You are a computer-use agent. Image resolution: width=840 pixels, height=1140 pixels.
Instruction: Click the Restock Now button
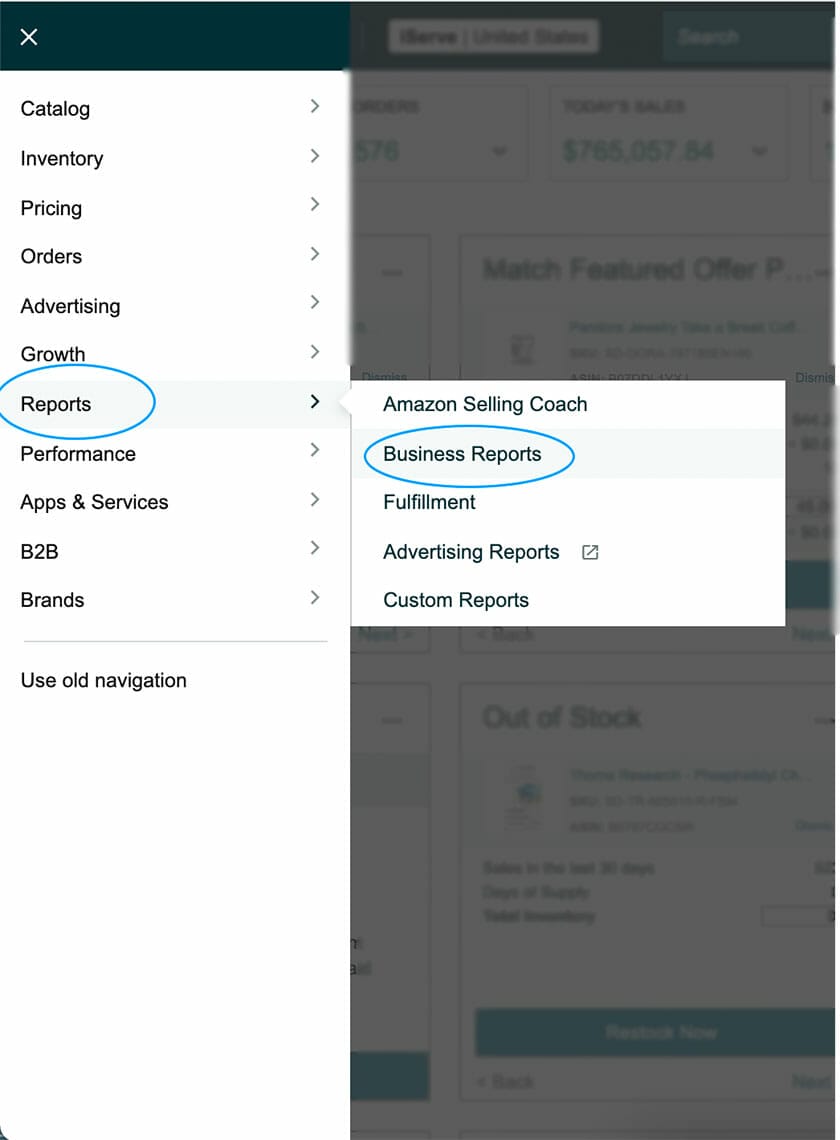point(662,1033)
